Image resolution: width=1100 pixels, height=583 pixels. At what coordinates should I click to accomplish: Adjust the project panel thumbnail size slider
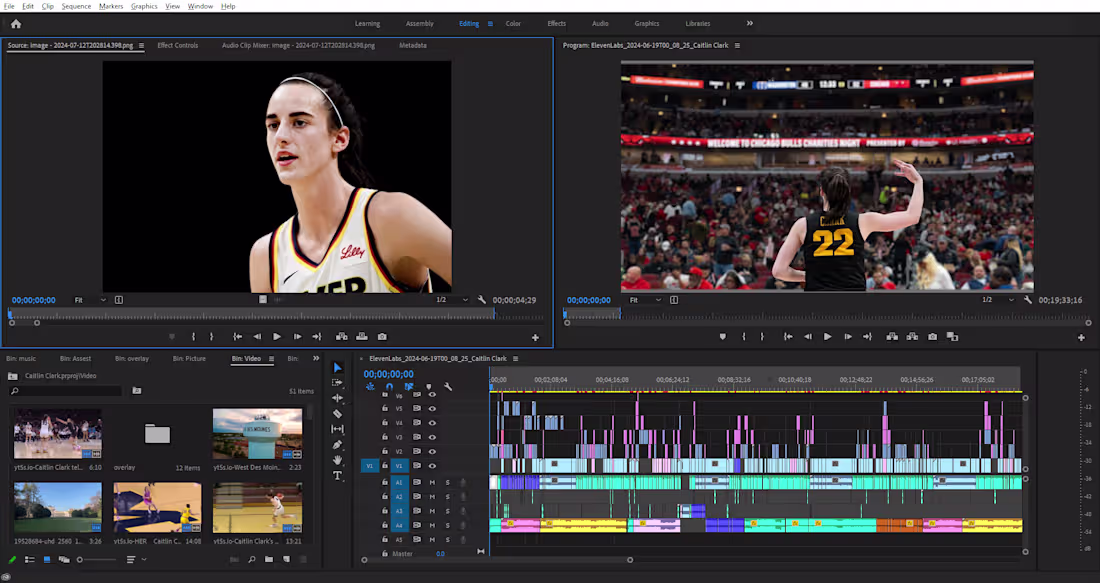pos(97,559)
